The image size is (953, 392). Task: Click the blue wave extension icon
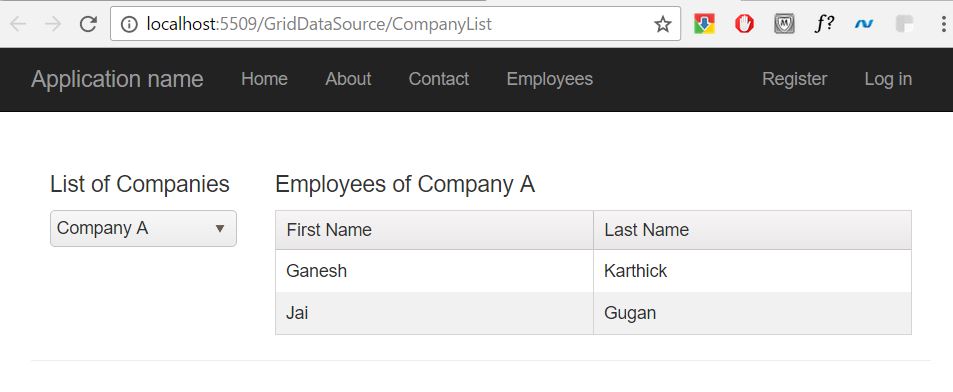click(864, 24)
